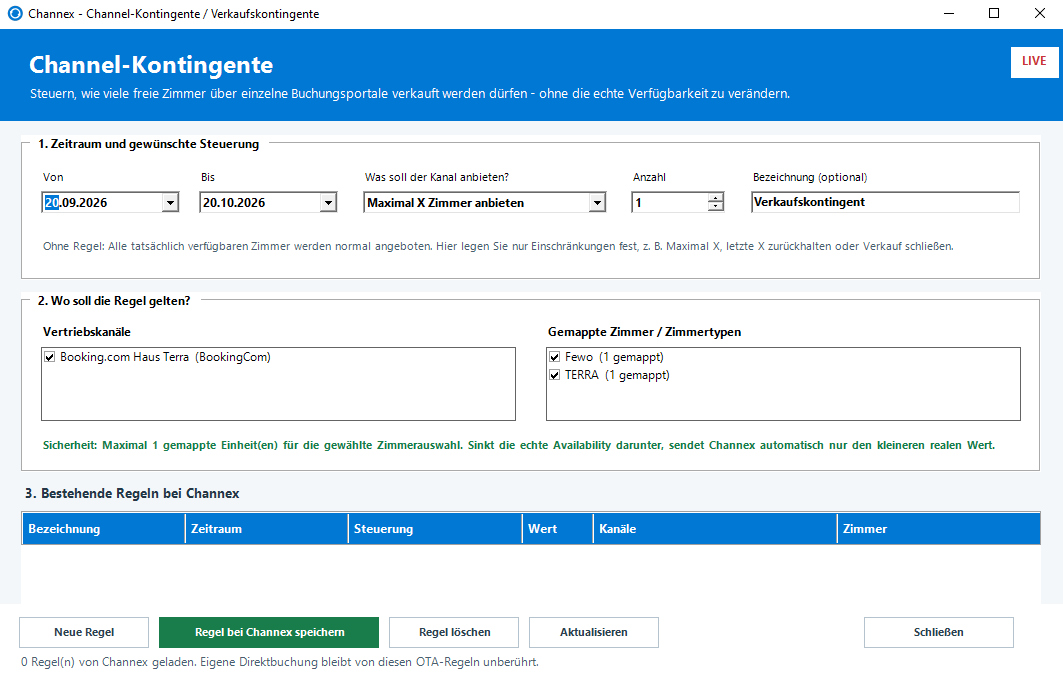
Task: Click the 'Was soll der Kanal anbieten?' label
Action: click(x=437, y=177)
